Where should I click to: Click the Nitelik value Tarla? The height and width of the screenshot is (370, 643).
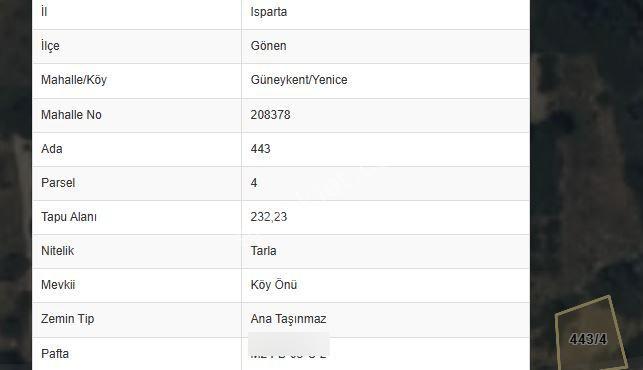[x=263, y=251]
